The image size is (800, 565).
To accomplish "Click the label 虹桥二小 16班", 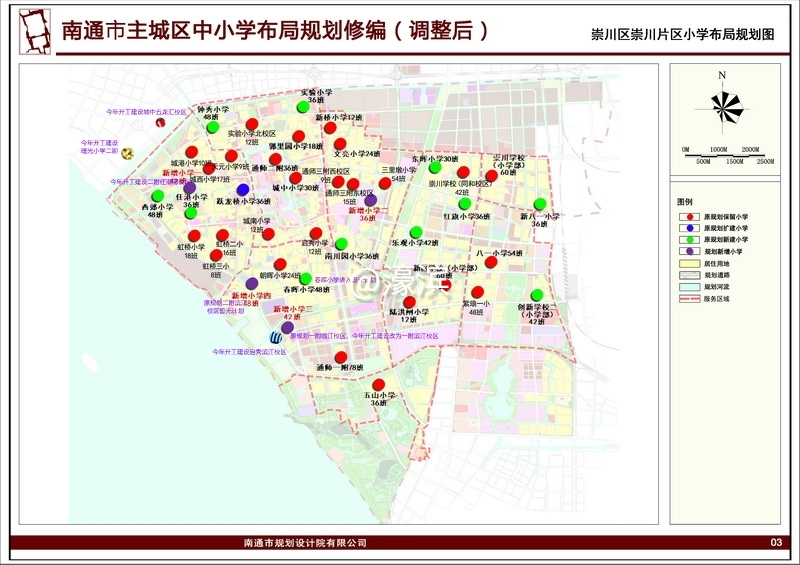I will coord(229,248).
